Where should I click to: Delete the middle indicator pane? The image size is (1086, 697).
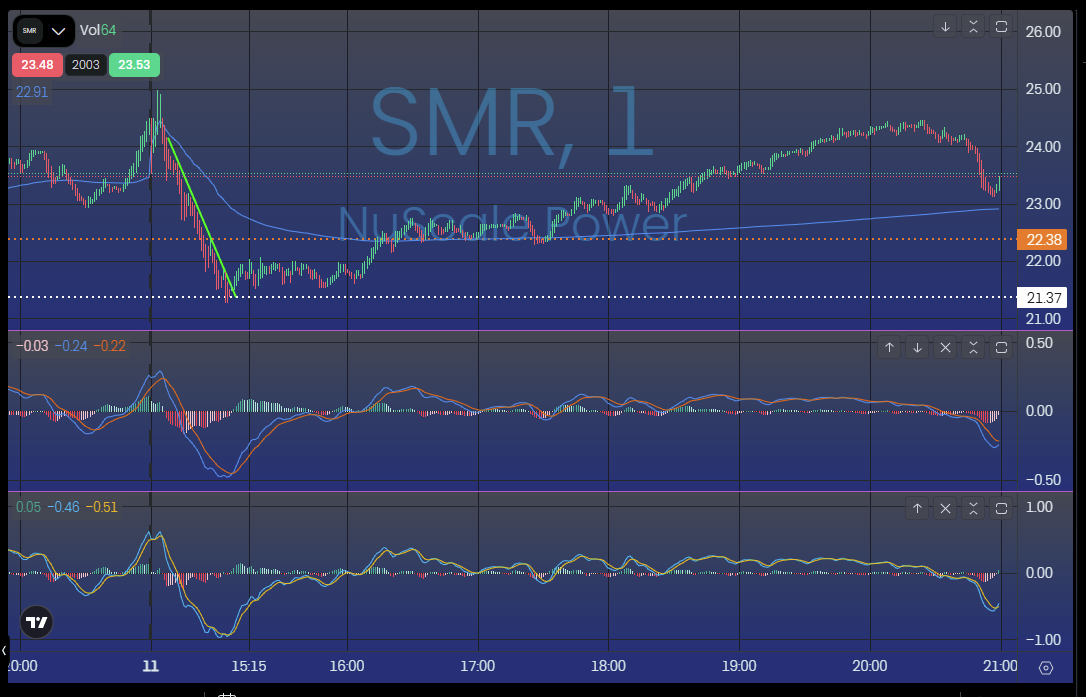click(x=945, y=348)
